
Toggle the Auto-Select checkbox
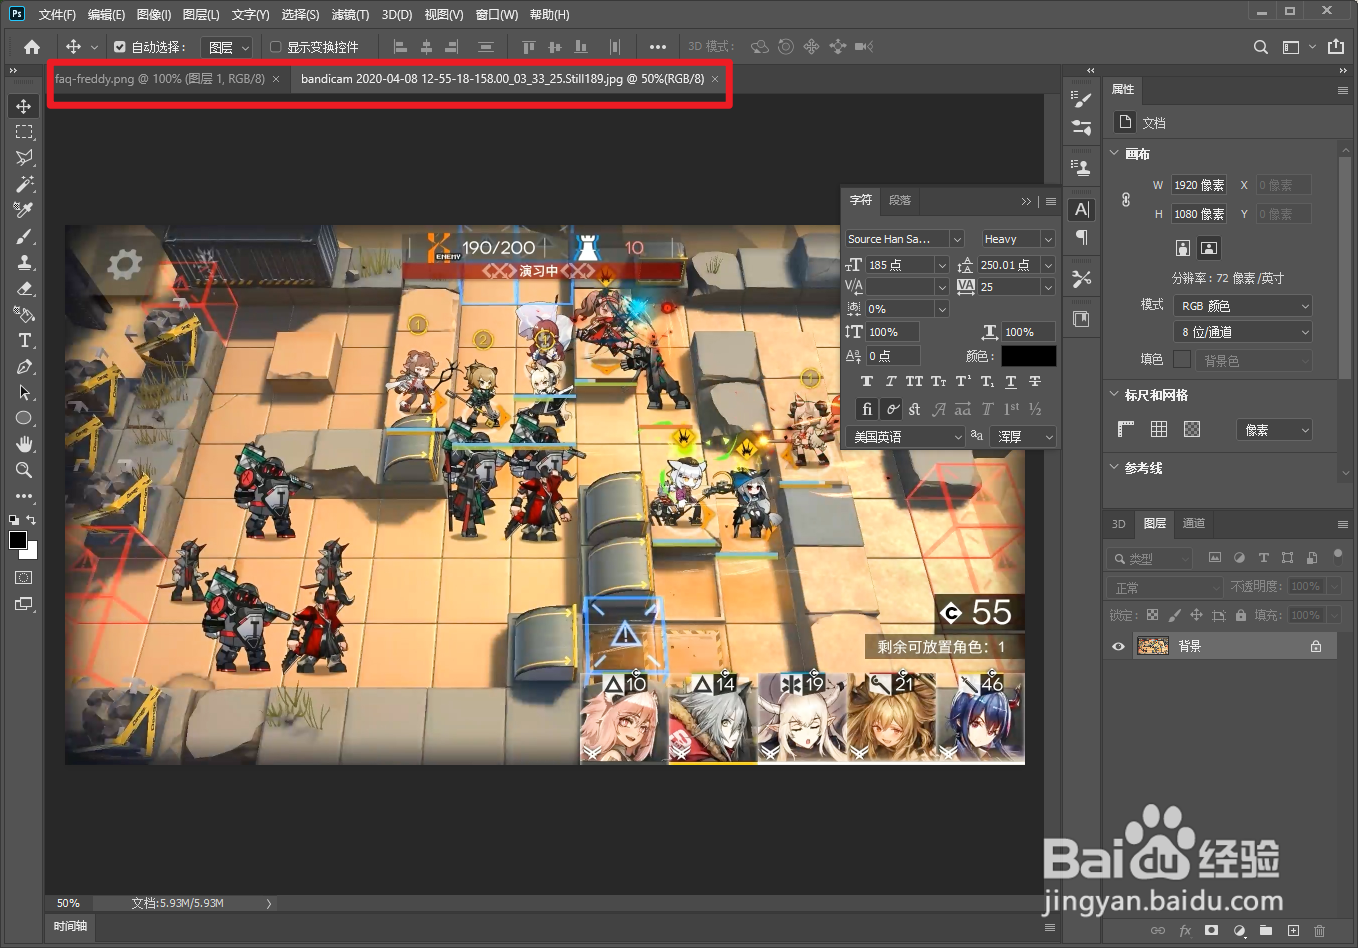pyautogui.click(x=120, y=47)
